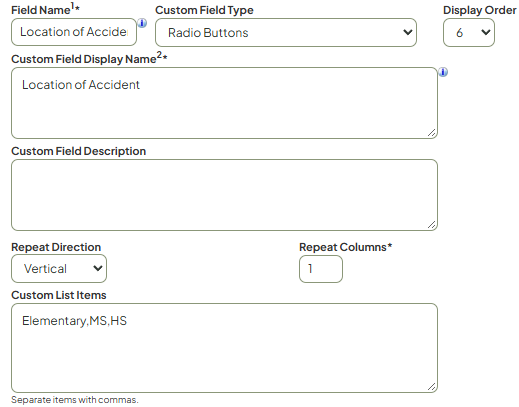
Task: Click into the Custom List Items textarea
Action: click(224, 348)
